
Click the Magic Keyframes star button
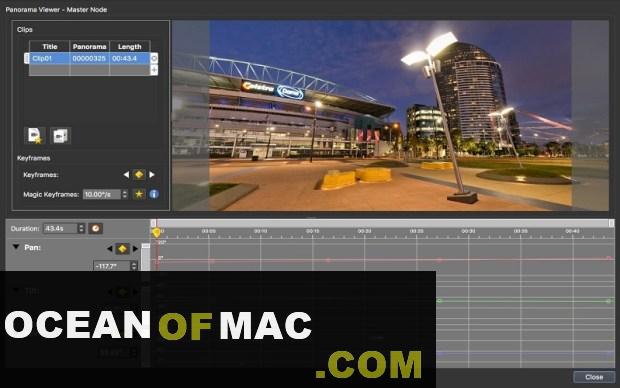(x=139, y=194)
